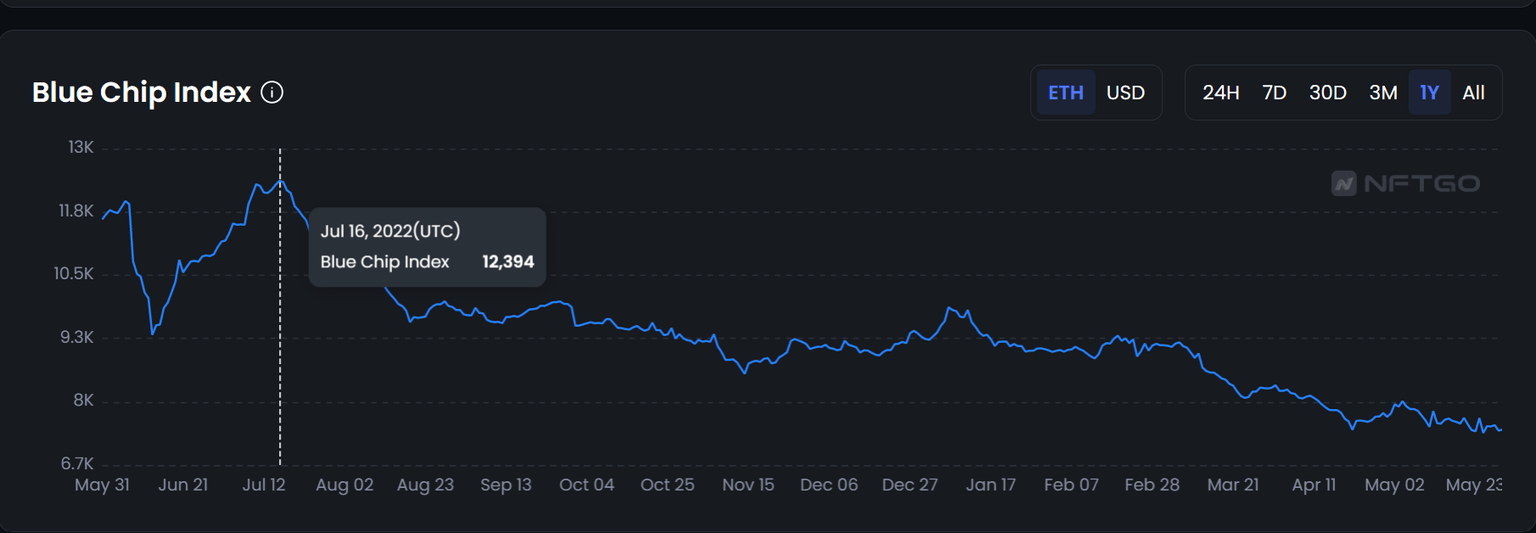Show the All time range

[1473, 93]
